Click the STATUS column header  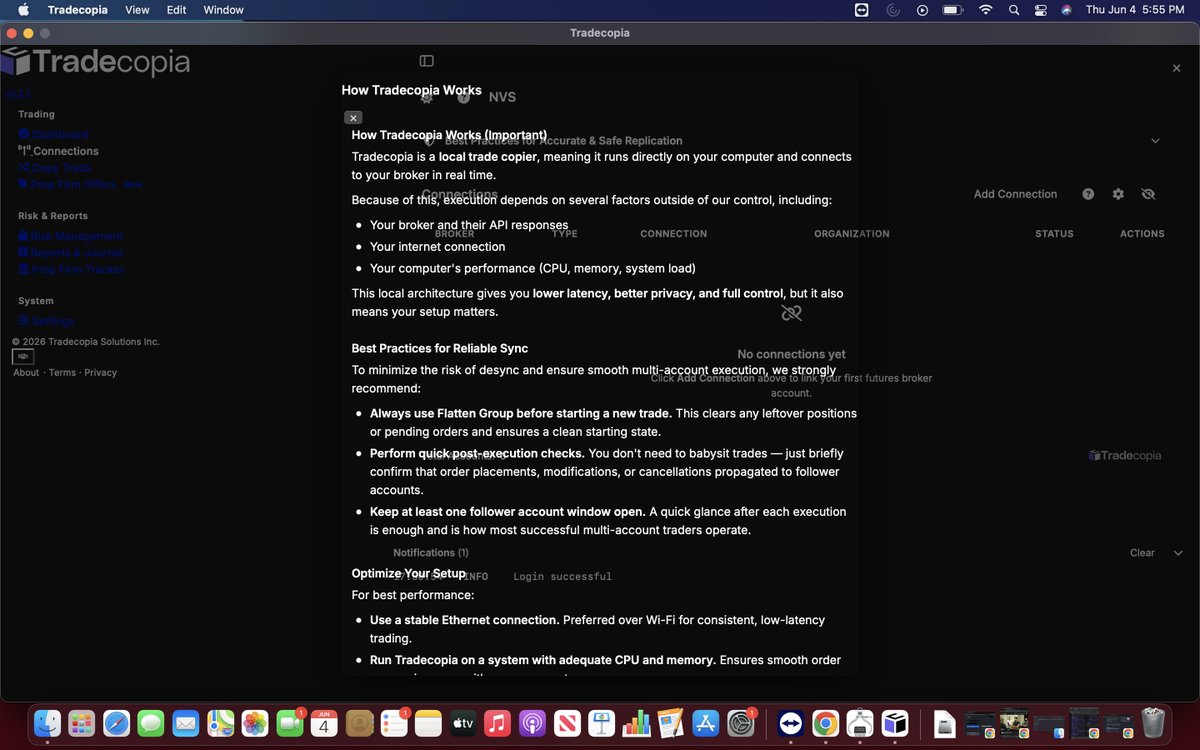[x=1054, y=234]
